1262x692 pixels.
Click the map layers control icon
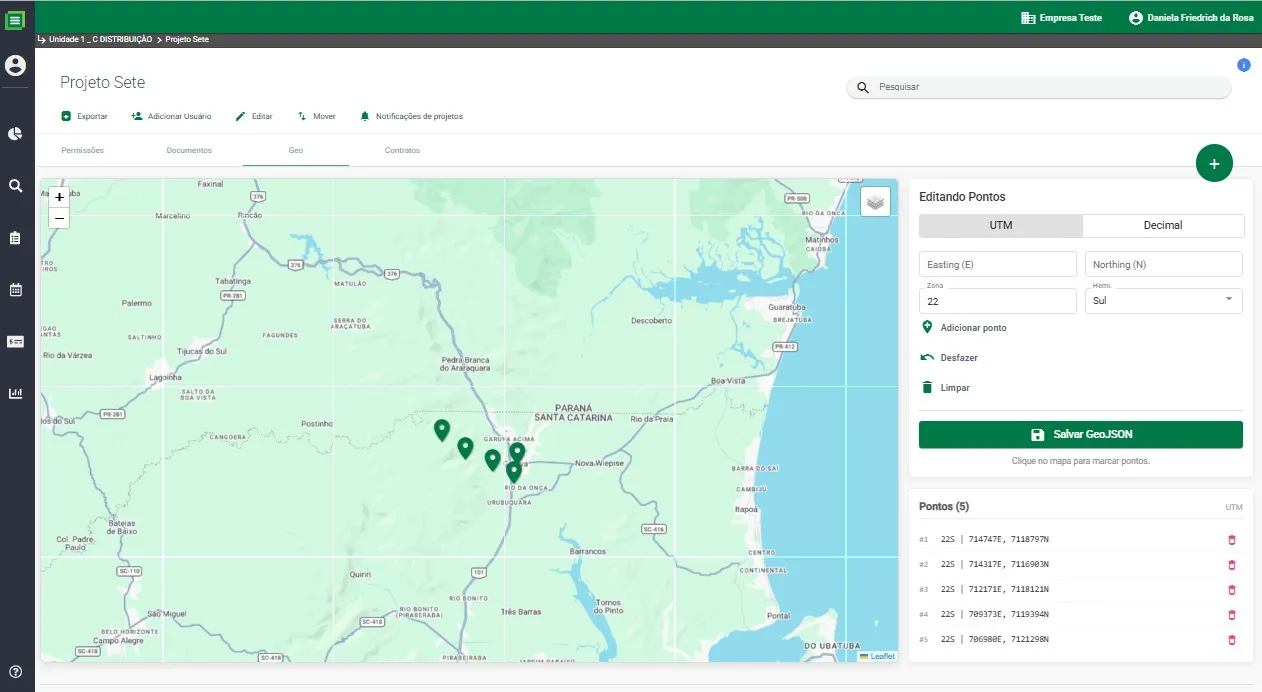tap(875, 201)
